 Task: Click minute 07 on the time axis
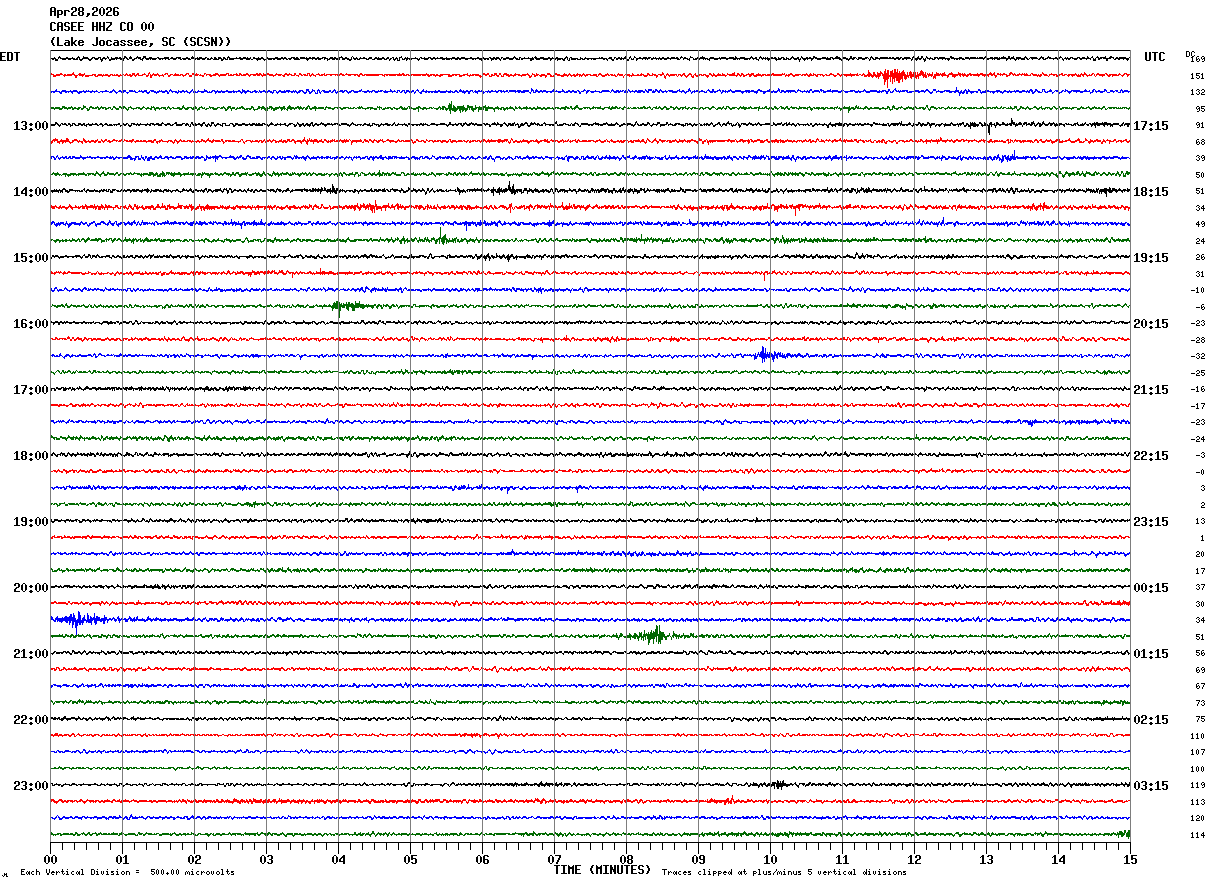554,859
